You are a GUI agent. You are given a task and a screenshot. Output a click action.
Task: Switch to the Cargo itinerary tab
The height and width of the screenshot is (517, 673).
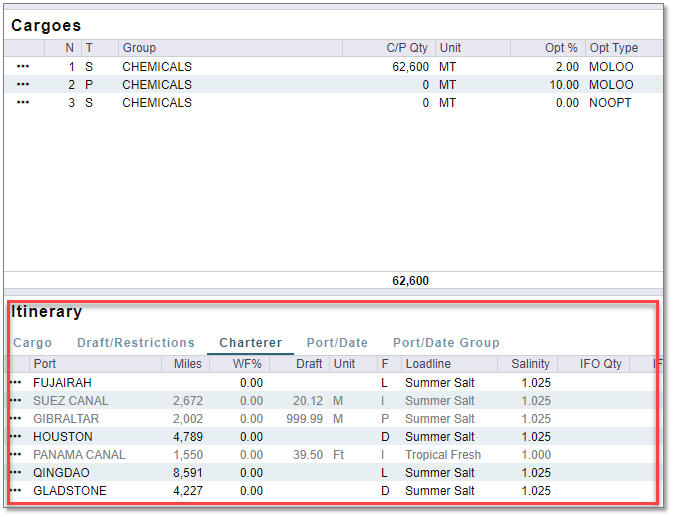coord(32,343)
